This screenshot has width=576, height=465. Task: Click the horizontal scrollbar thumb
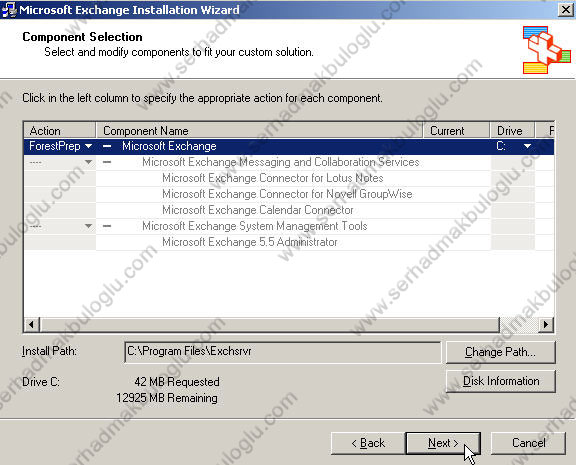pyautogui.click(x=270, y=325)
